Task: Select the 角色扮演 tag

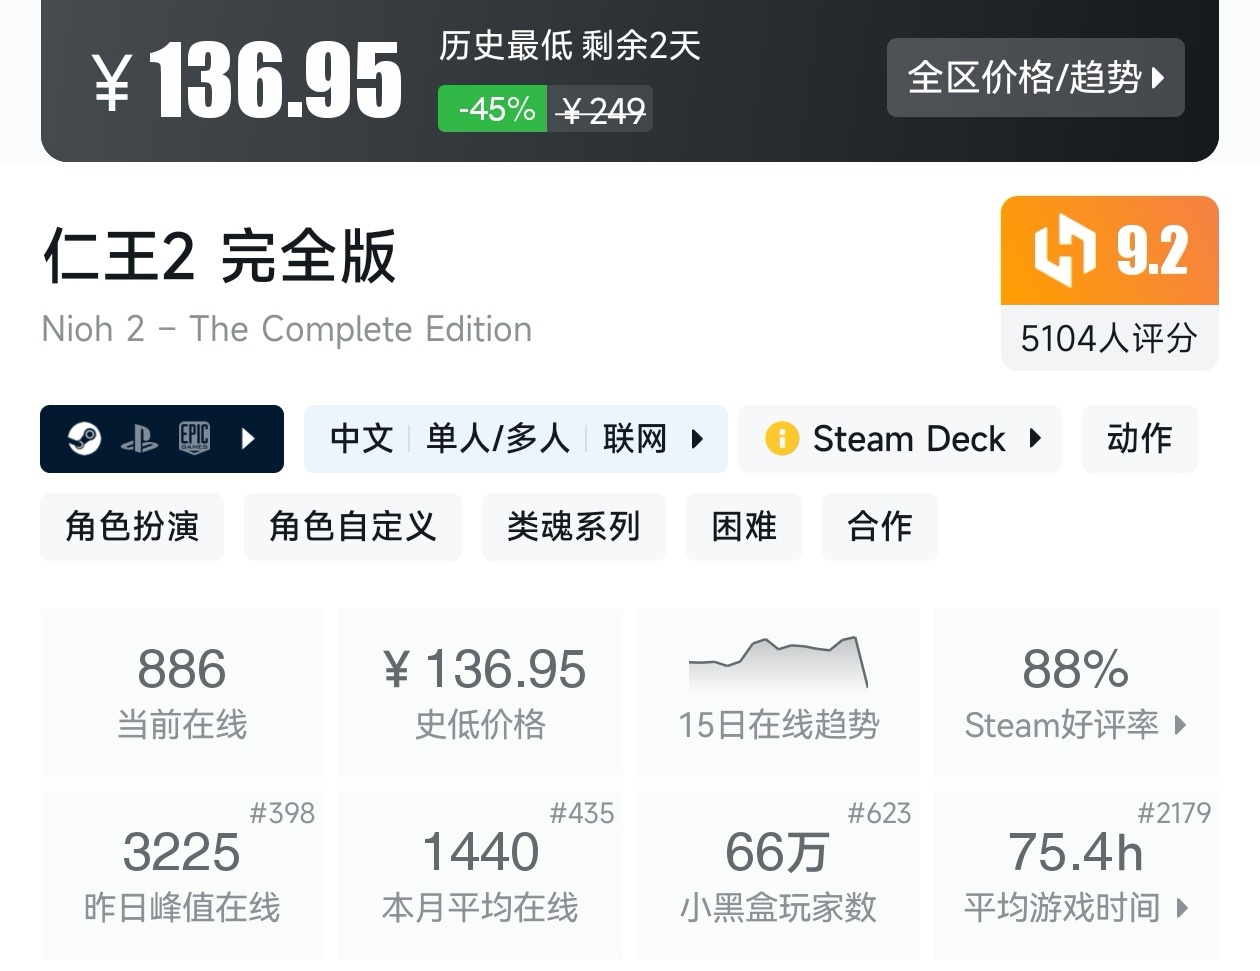Action: (132, 526)
